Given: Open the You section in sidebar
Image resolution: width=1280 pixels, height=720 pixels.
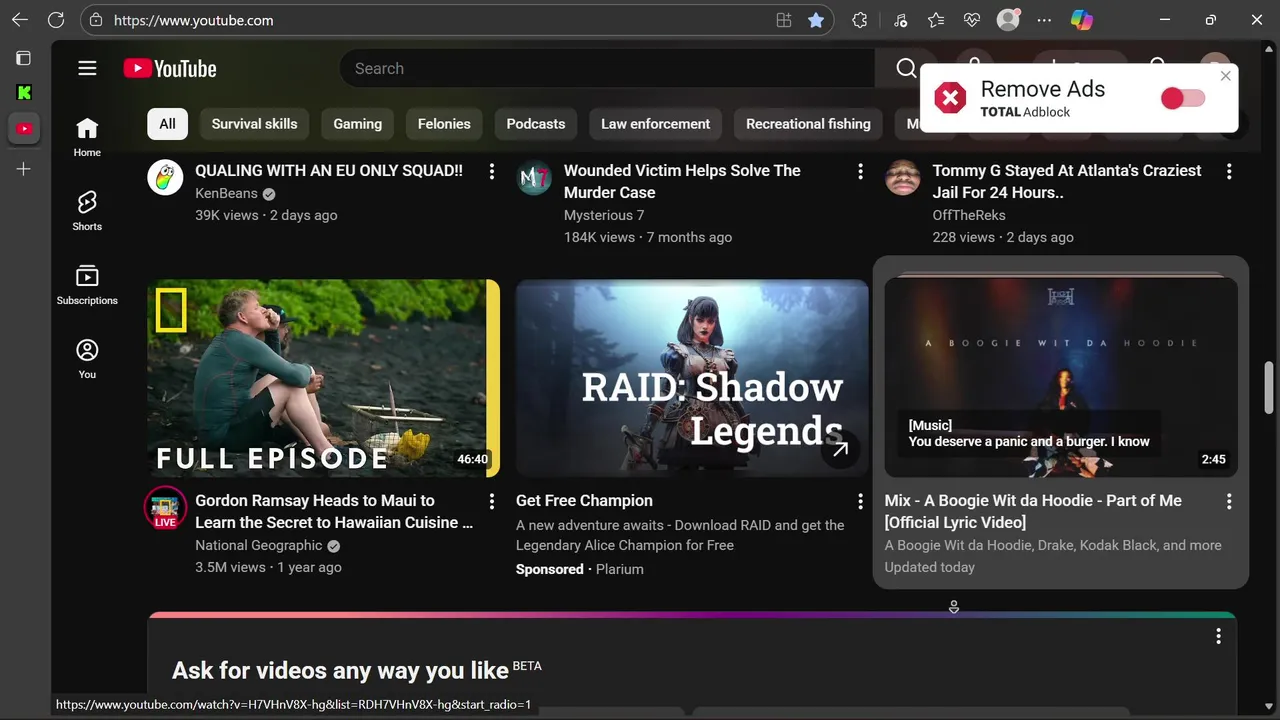Looking at the screenshot, I should point(87,359).
